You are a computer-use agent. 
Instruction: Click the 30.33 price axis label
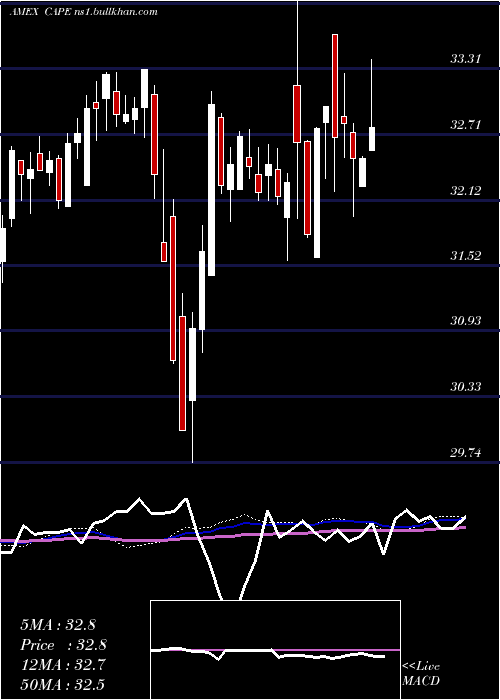[x=466, y=387]
